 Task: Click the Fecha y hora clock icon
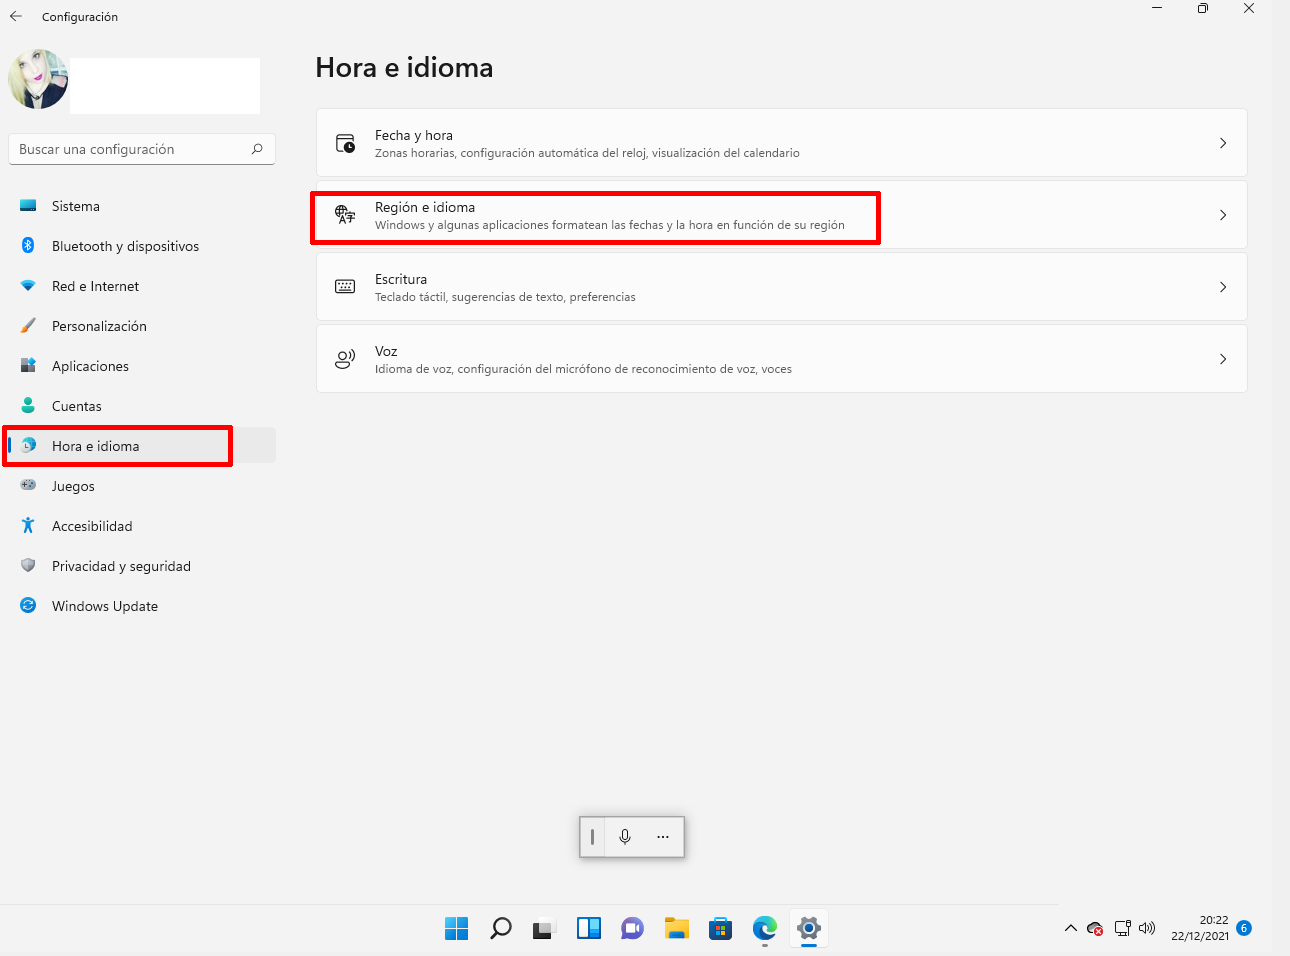[345, 143]
